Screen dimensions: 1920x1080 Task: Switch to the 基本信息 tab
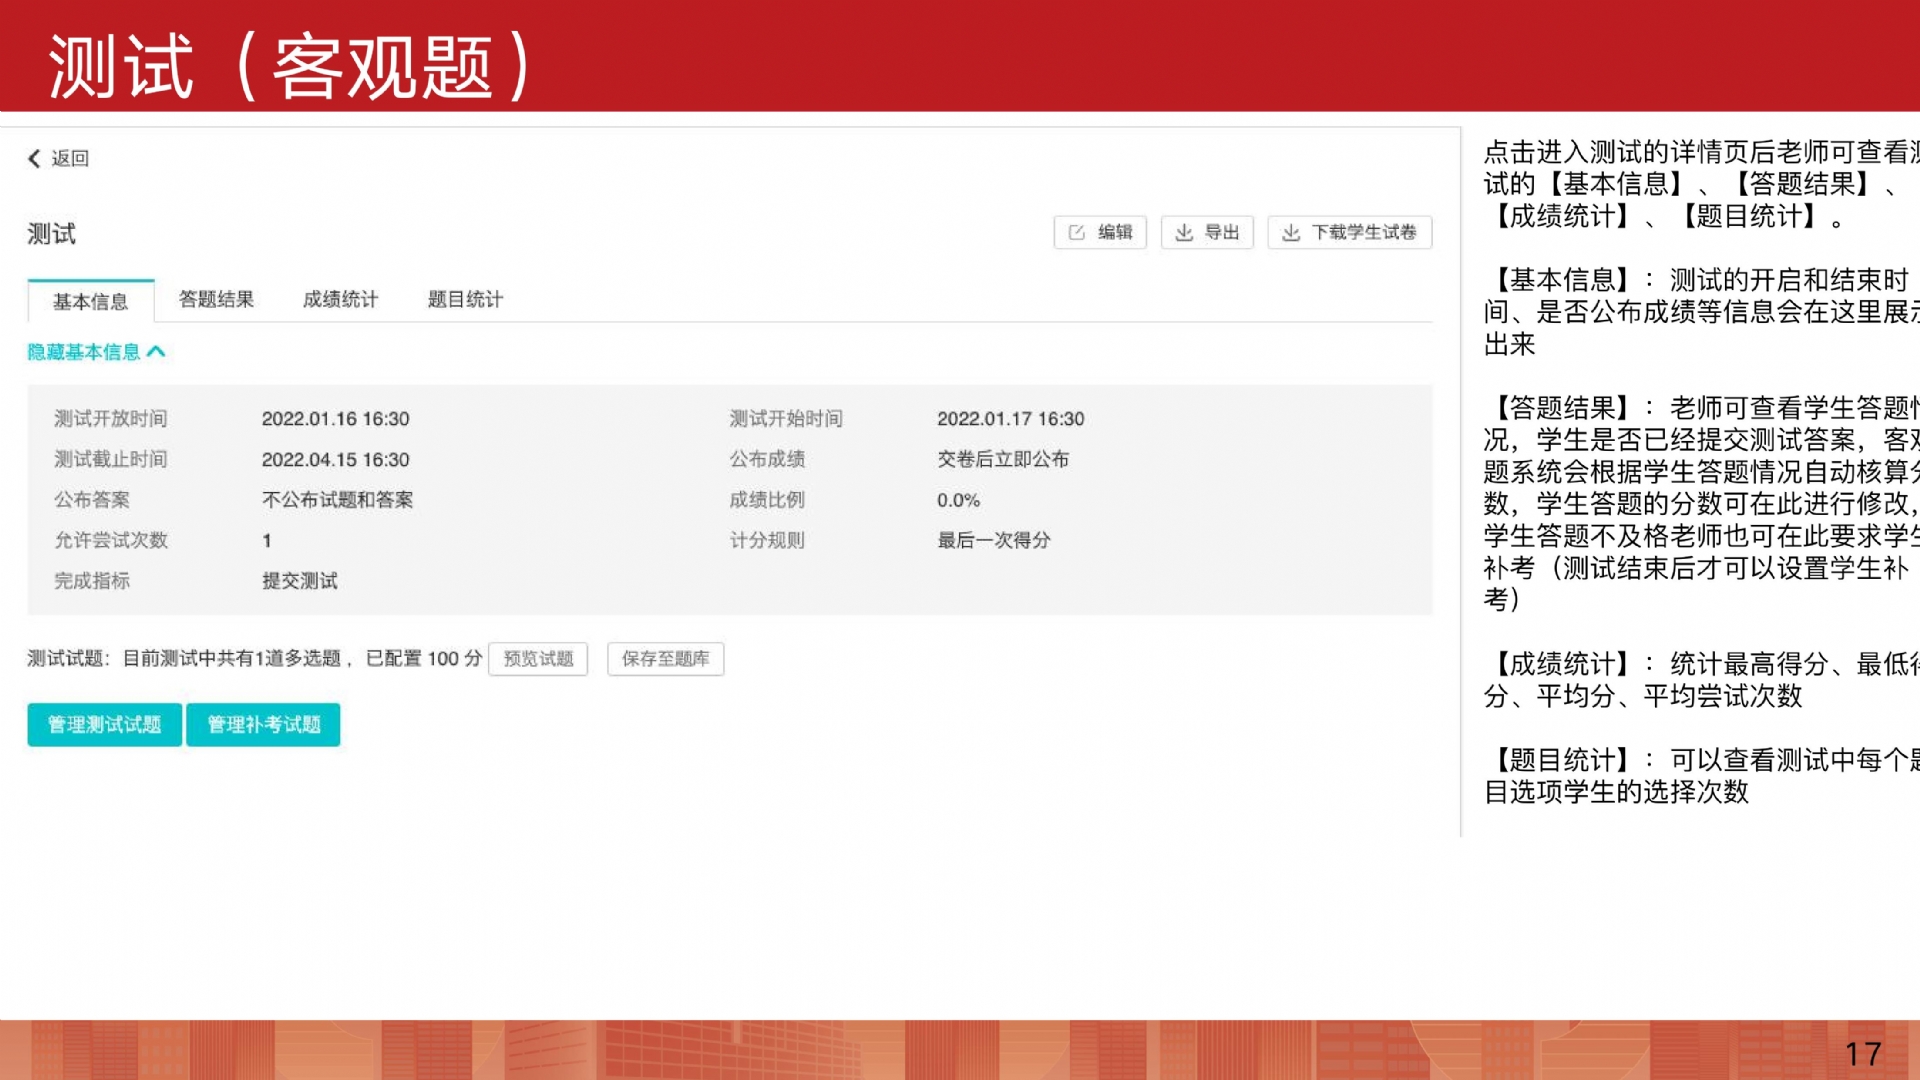[90, 301]
